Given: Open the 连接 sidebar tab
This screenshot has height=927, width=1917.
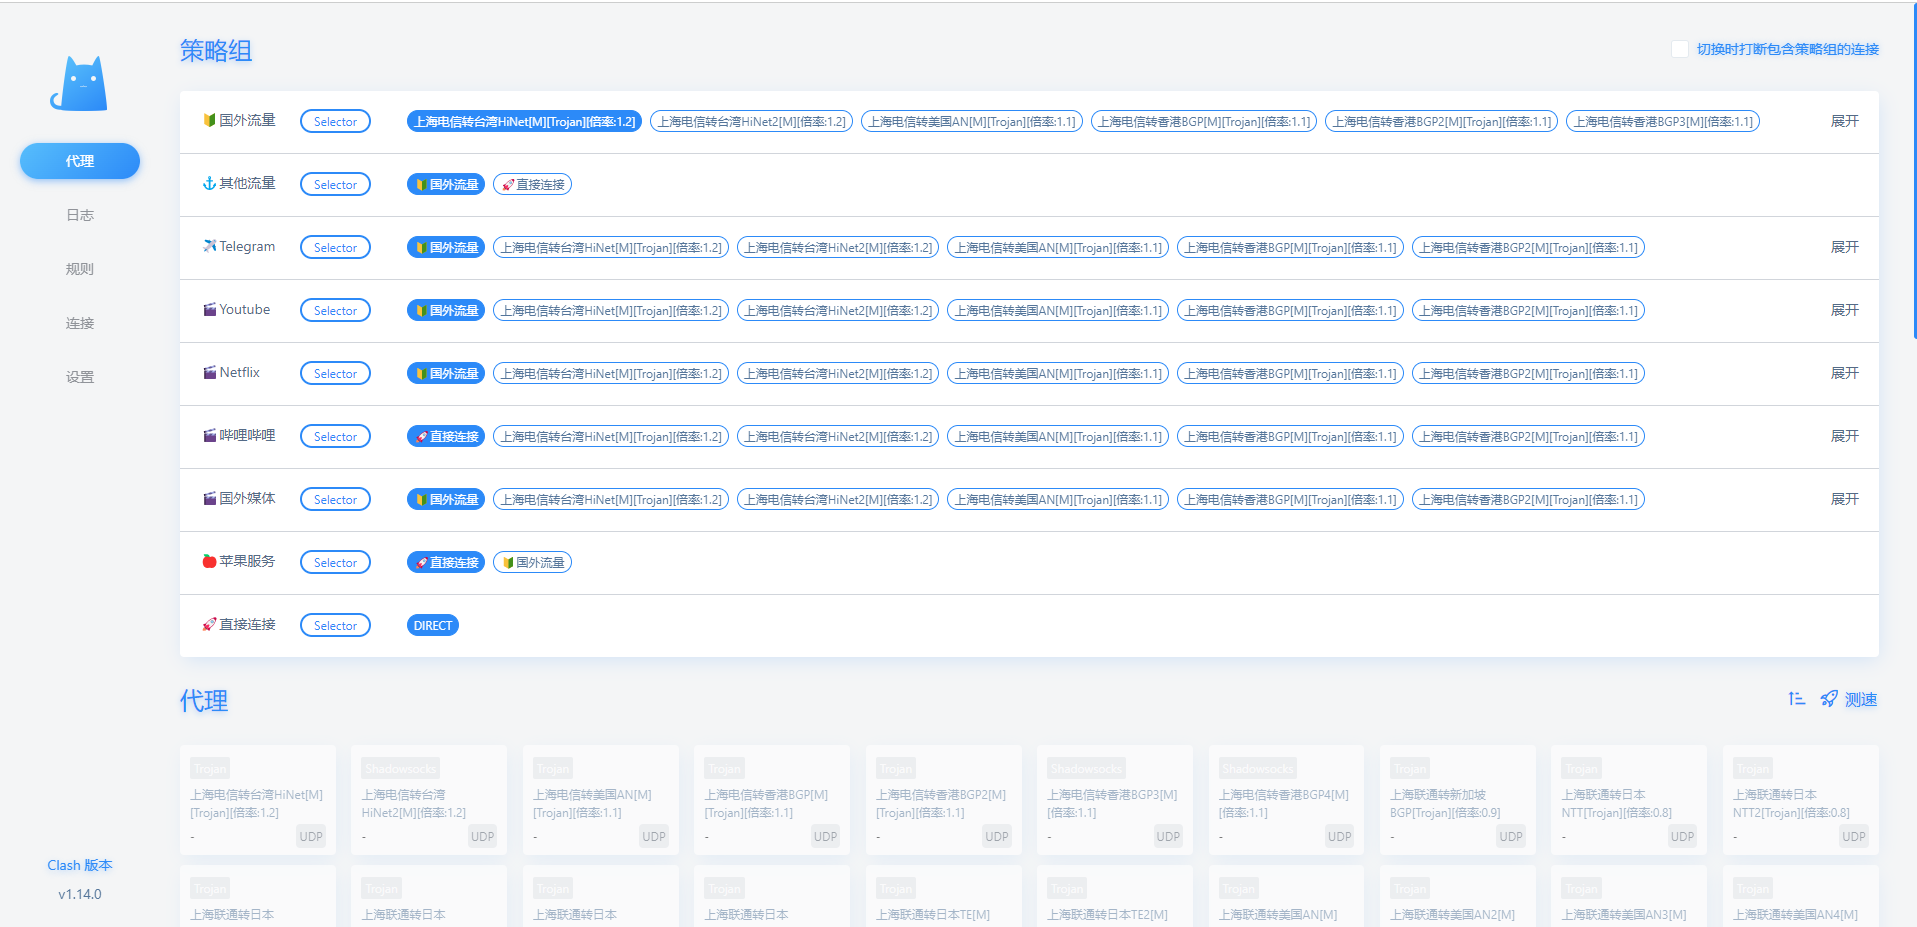Looking at the screenshot, I should coord(80,323).
